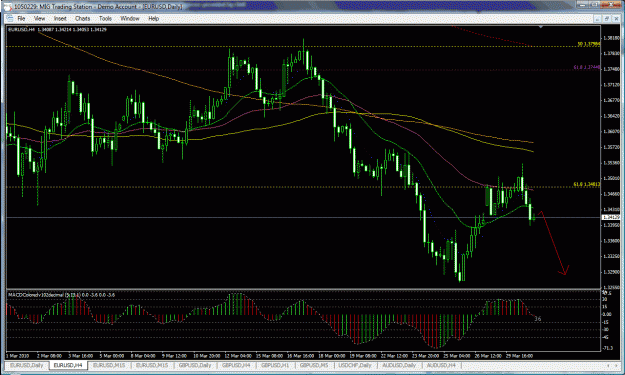Click the '18 Mar 00:00' time axis label
The image size is (625, 375).
pyautogui.click(x=332, y=355)
